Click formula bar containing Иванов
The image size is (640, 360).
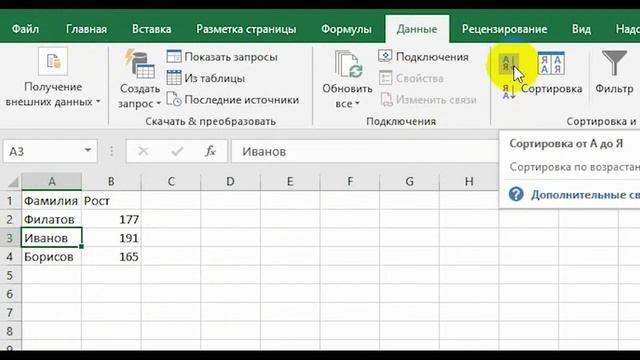coord(364,151)
